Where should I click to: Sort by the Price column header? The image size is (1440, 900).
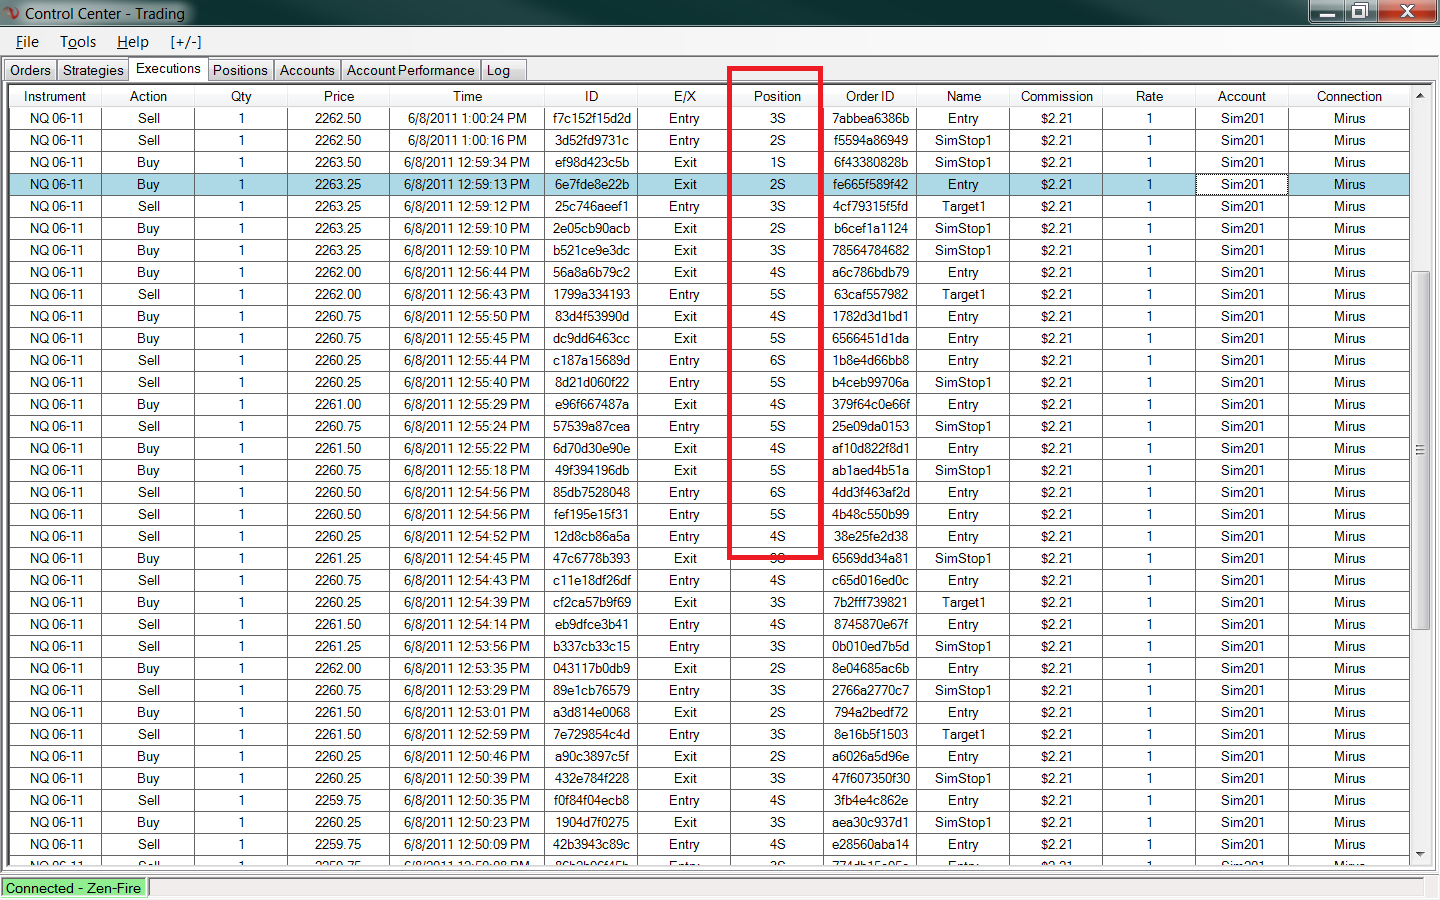339,96
